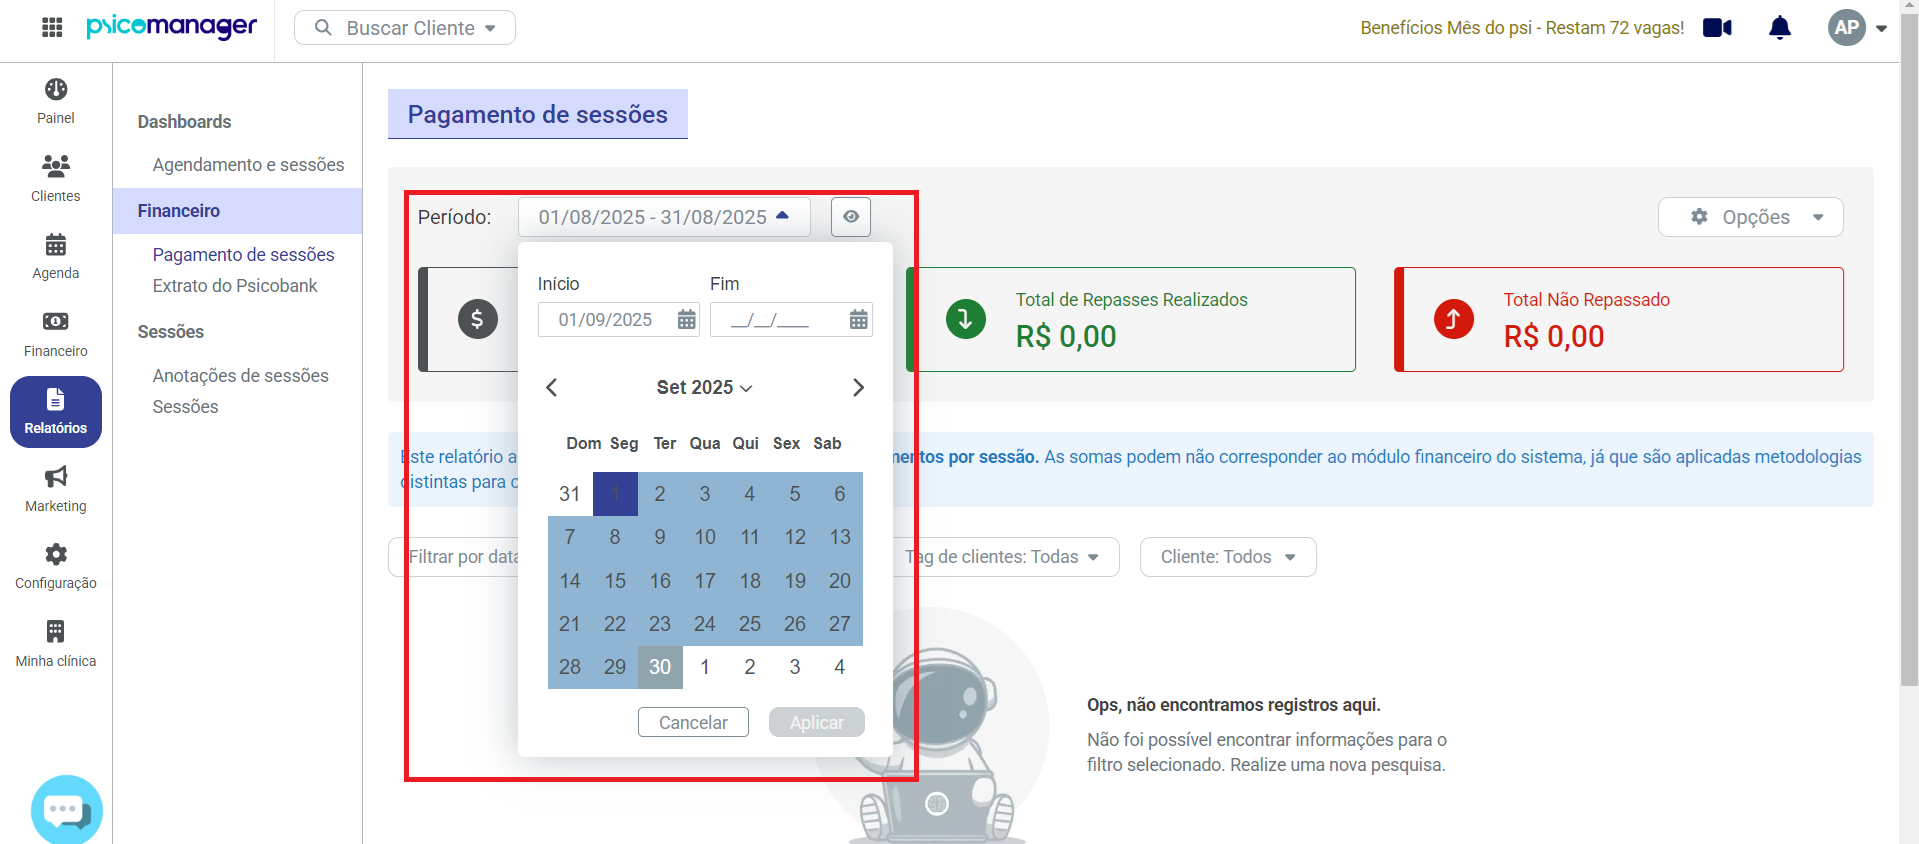Go to next month arrow
Screen dimensions: 1919x844
point(858,387)
